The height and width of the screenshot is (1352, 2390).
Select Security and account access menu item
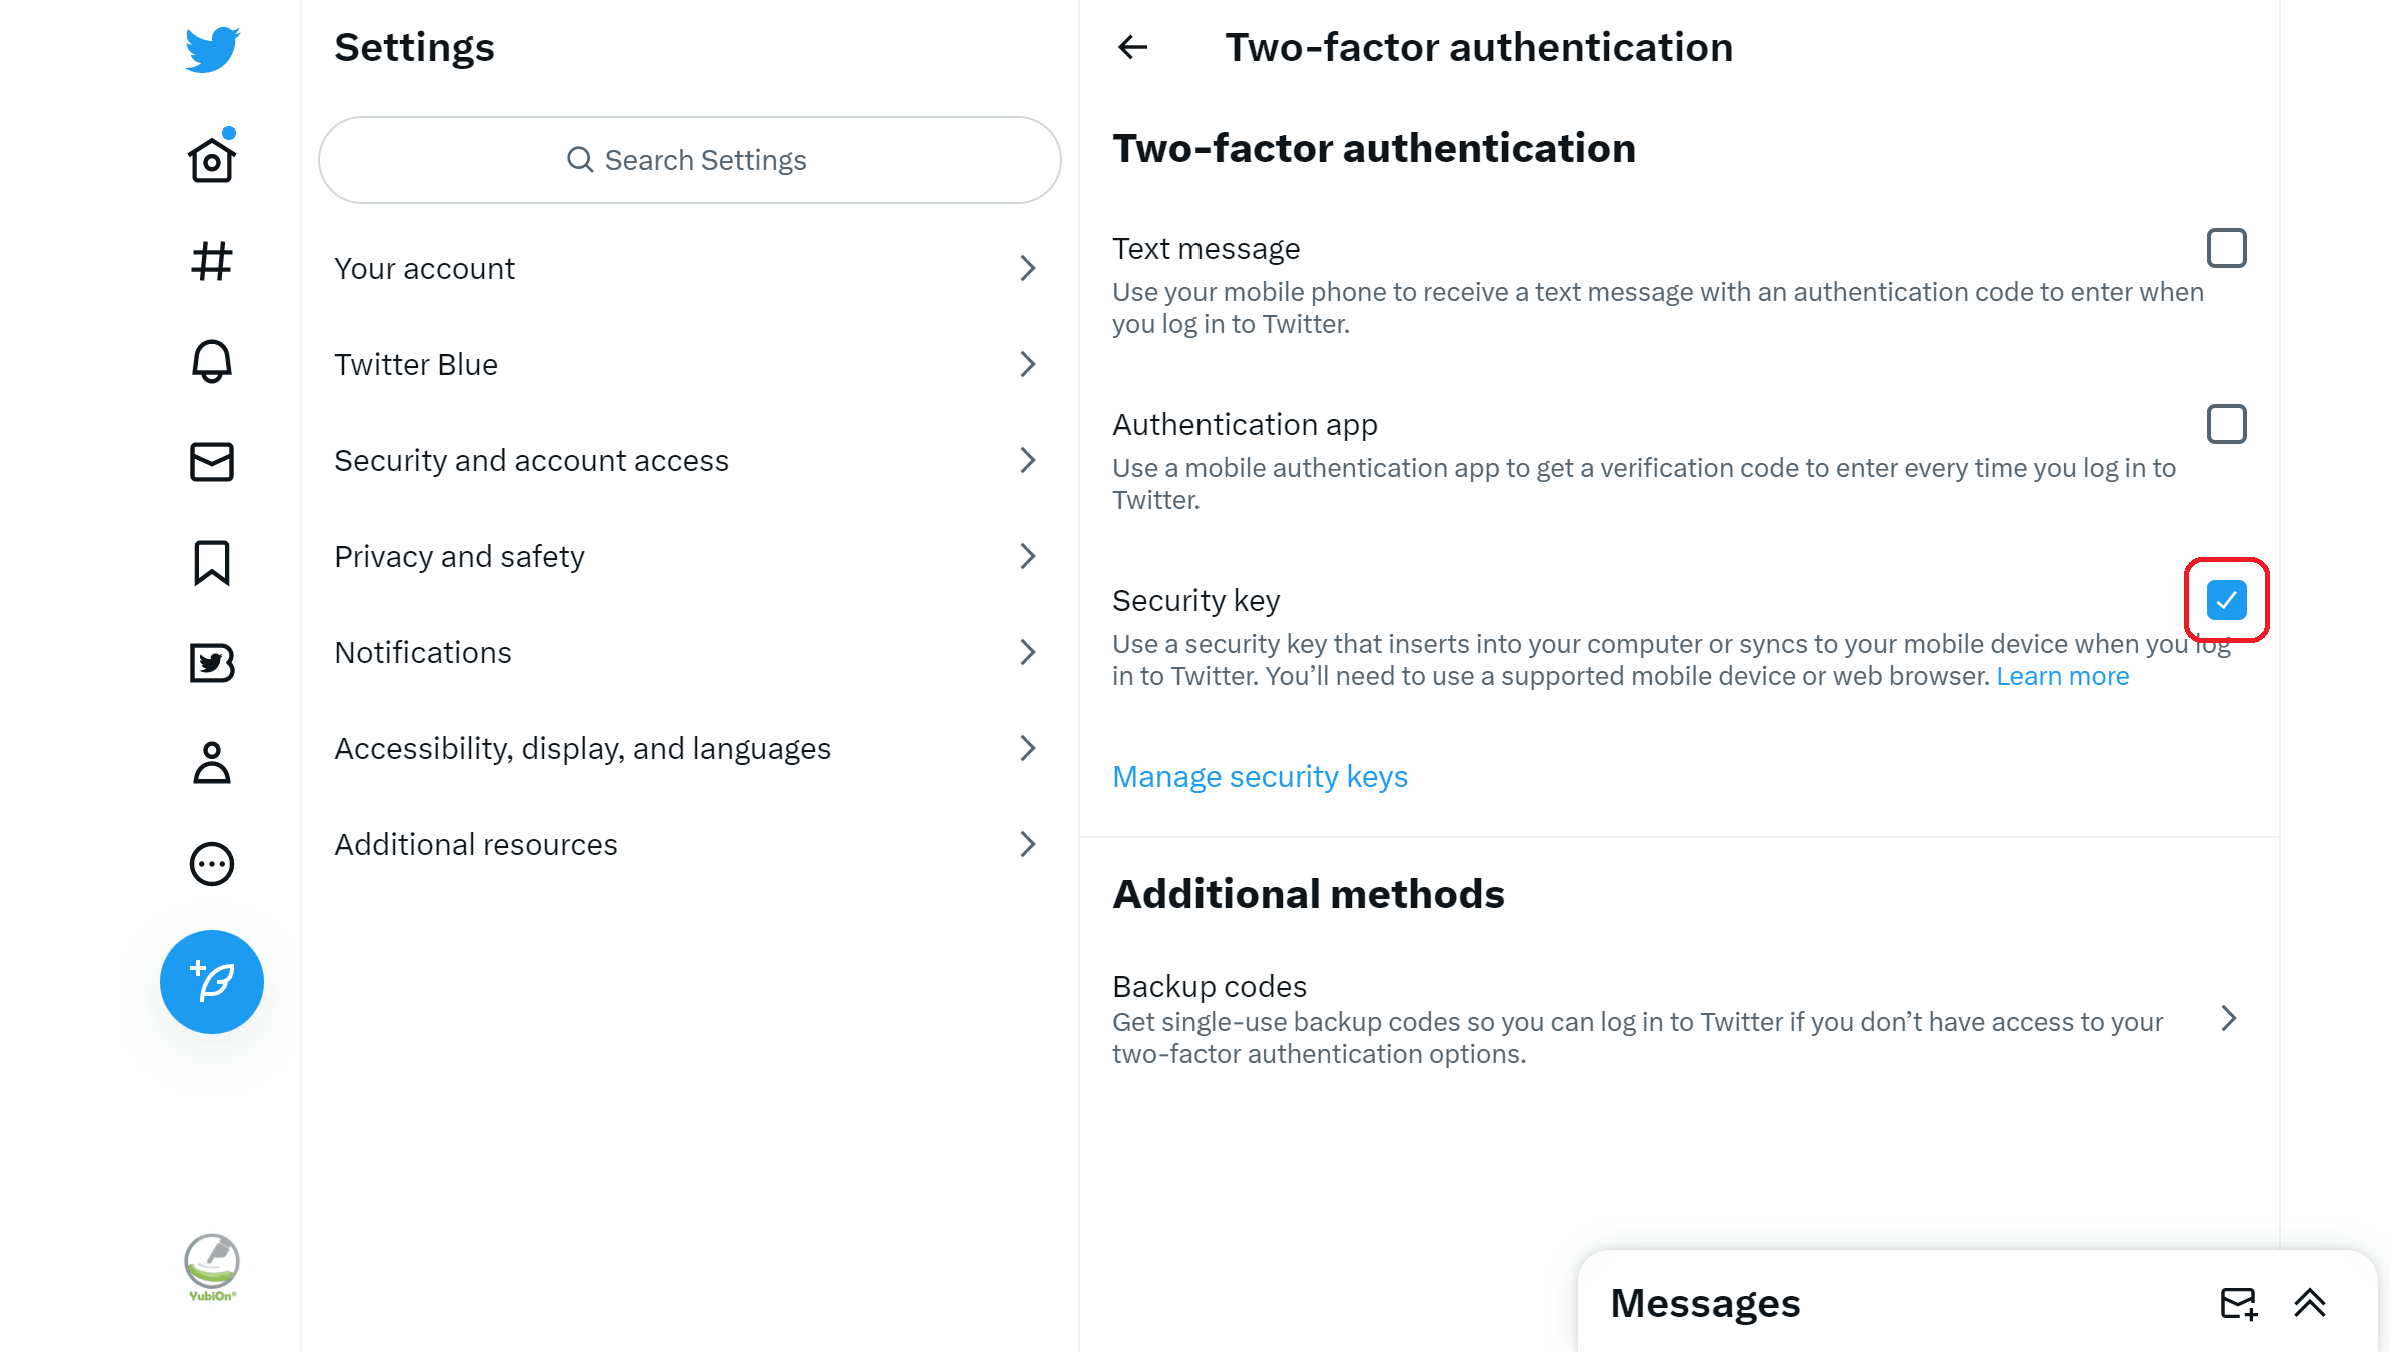[690, 460]
